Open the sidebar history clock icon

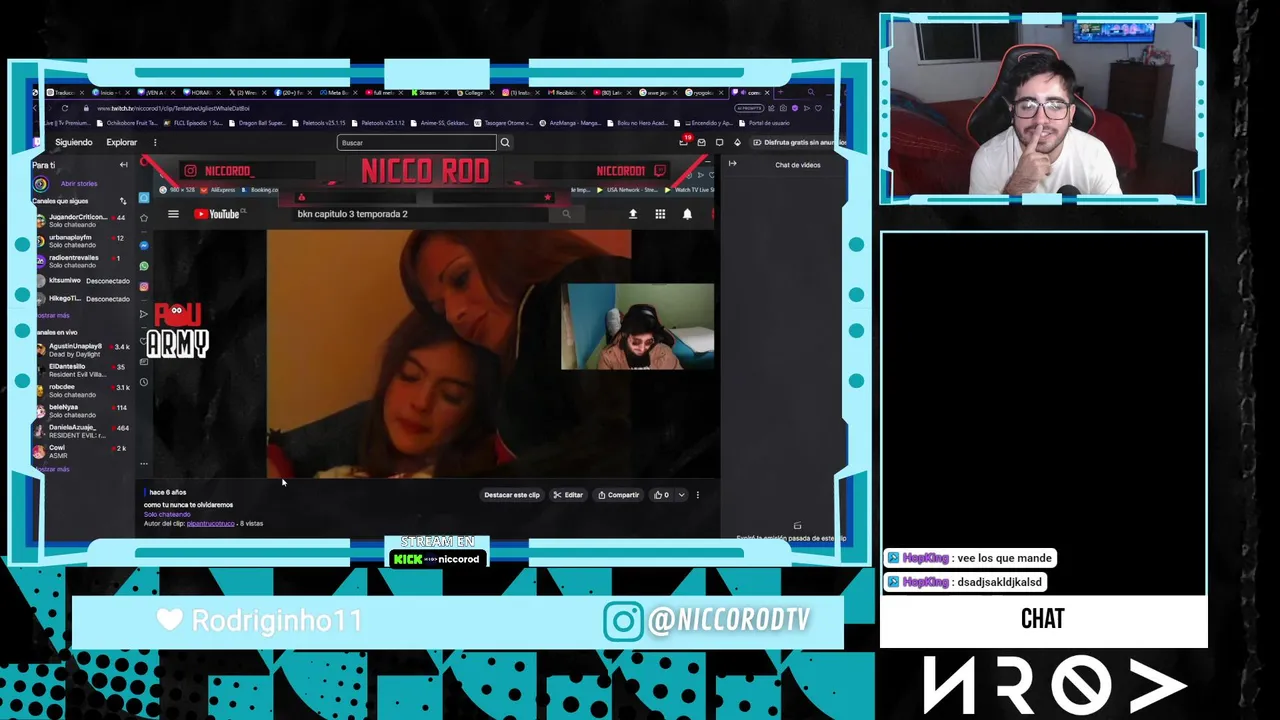click(144, 382)
